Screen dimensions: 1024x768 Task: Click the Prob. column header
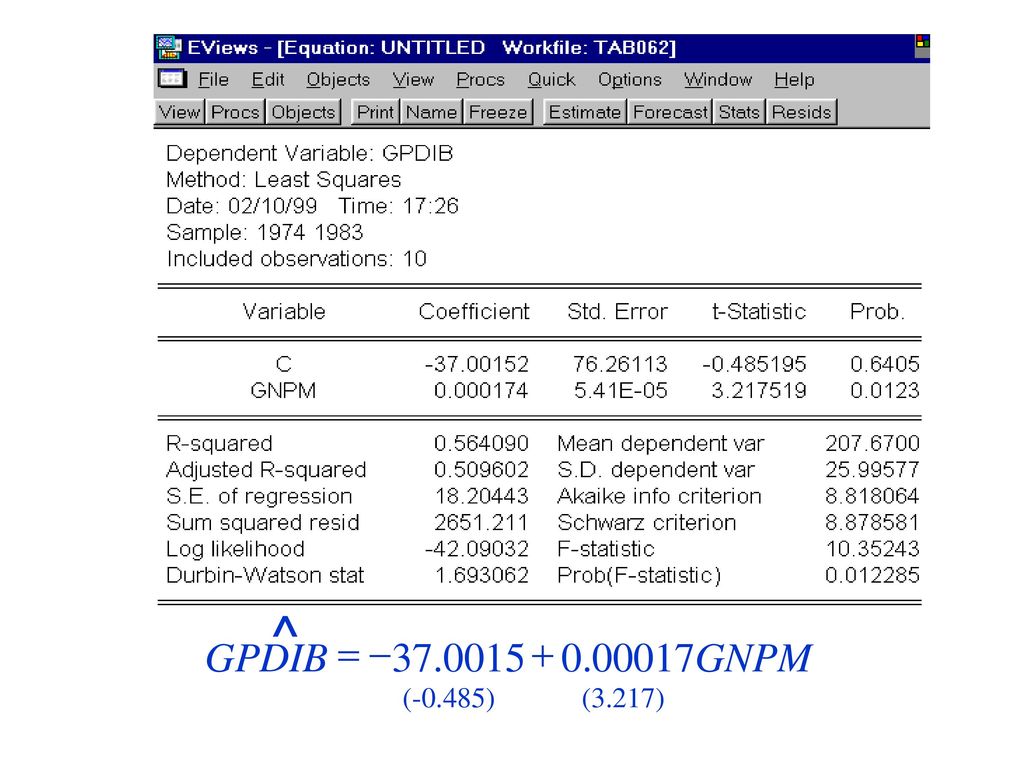tap(877, 312)
